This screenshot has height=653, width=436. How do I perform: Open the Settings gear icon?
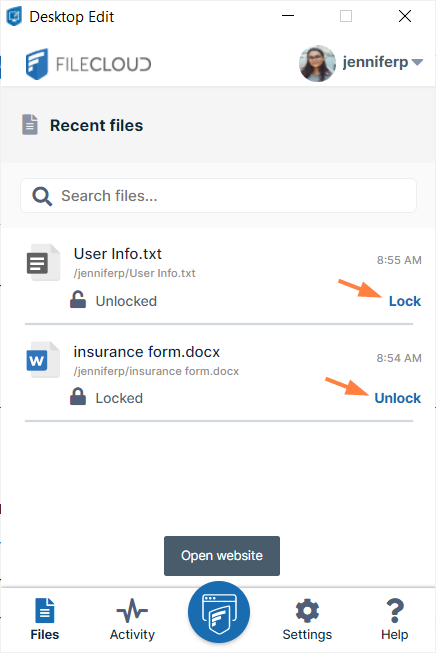[x=307, y=611]
